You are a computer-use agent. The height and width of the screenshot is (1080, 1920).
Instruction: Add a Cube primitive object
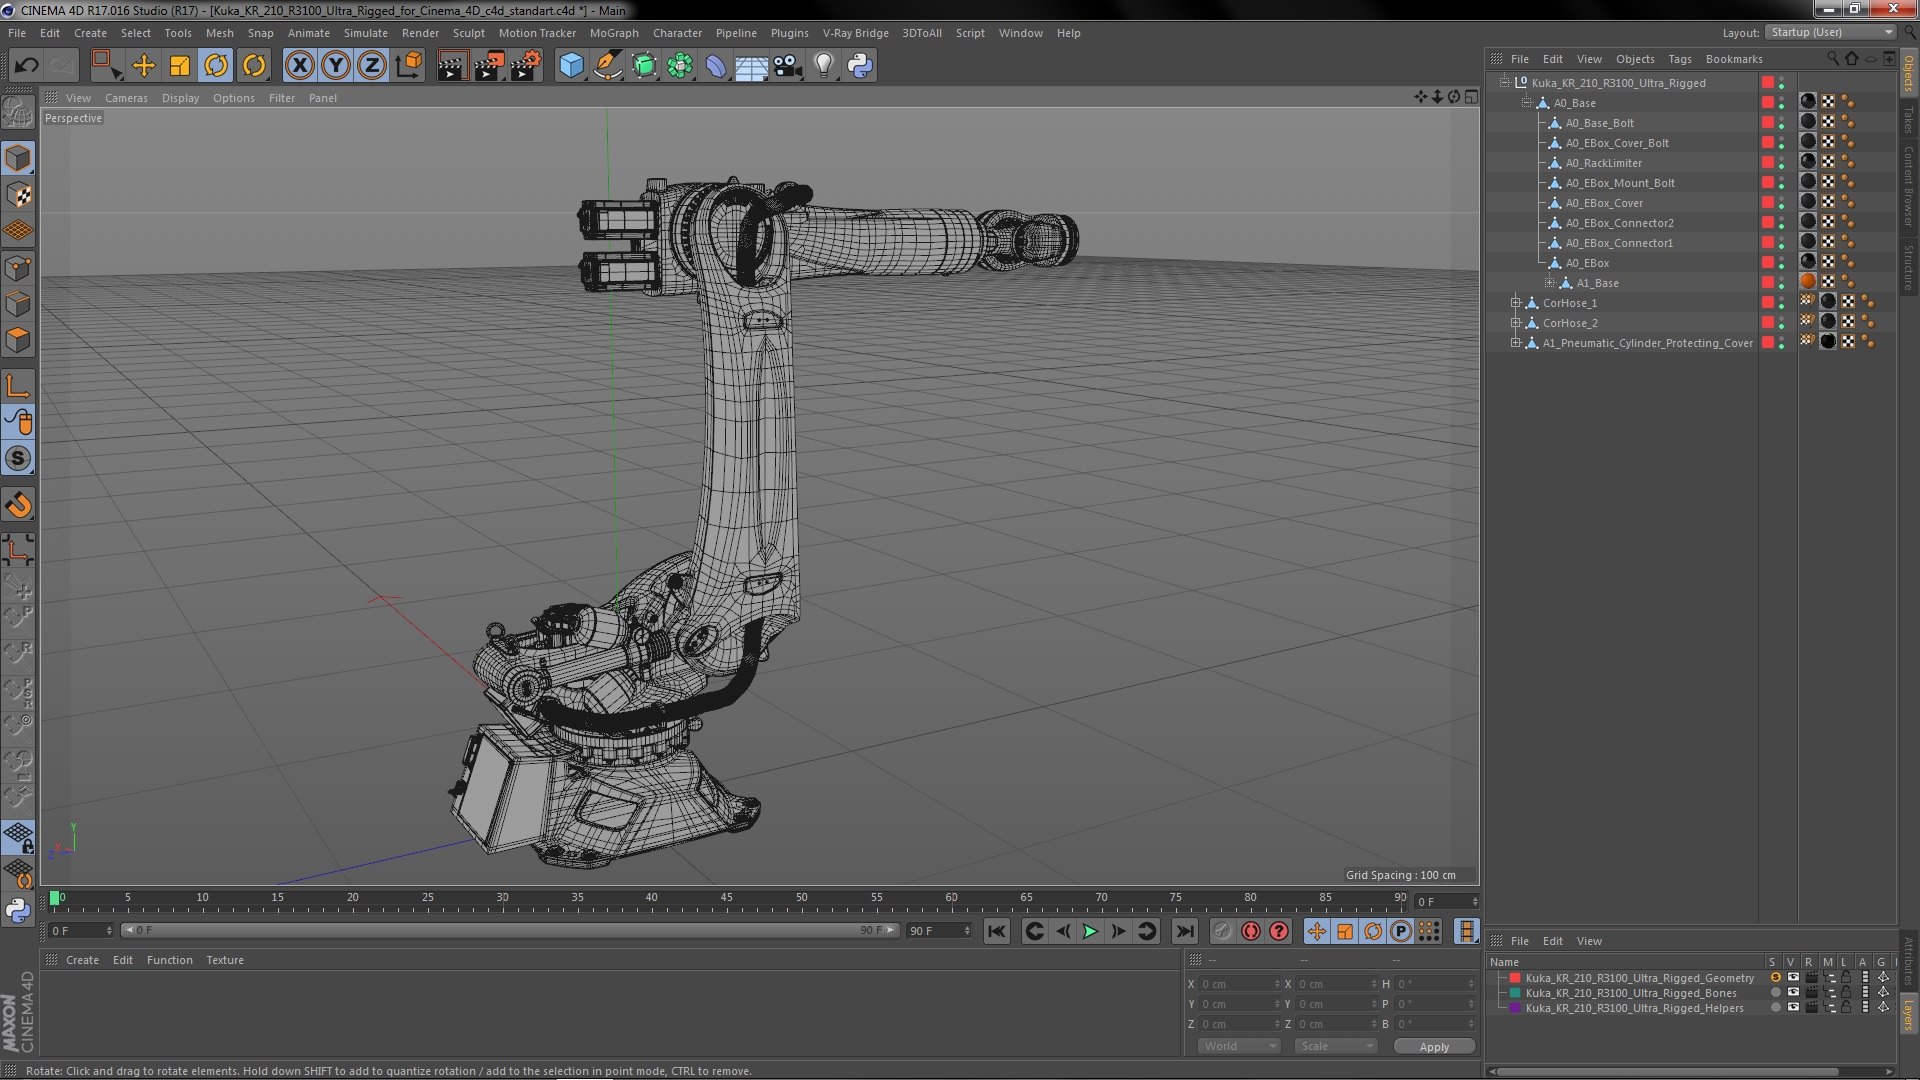coord(571,66)
